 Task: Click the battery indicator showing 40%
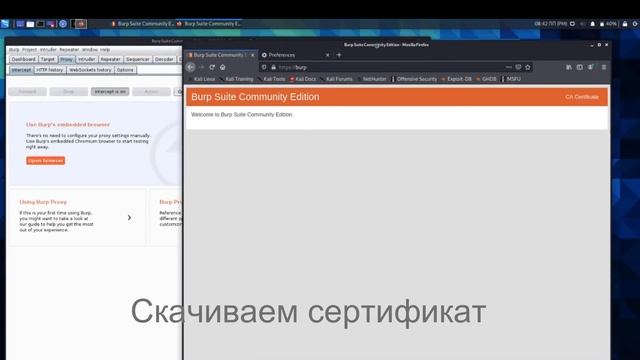click(x=608, y=24)
